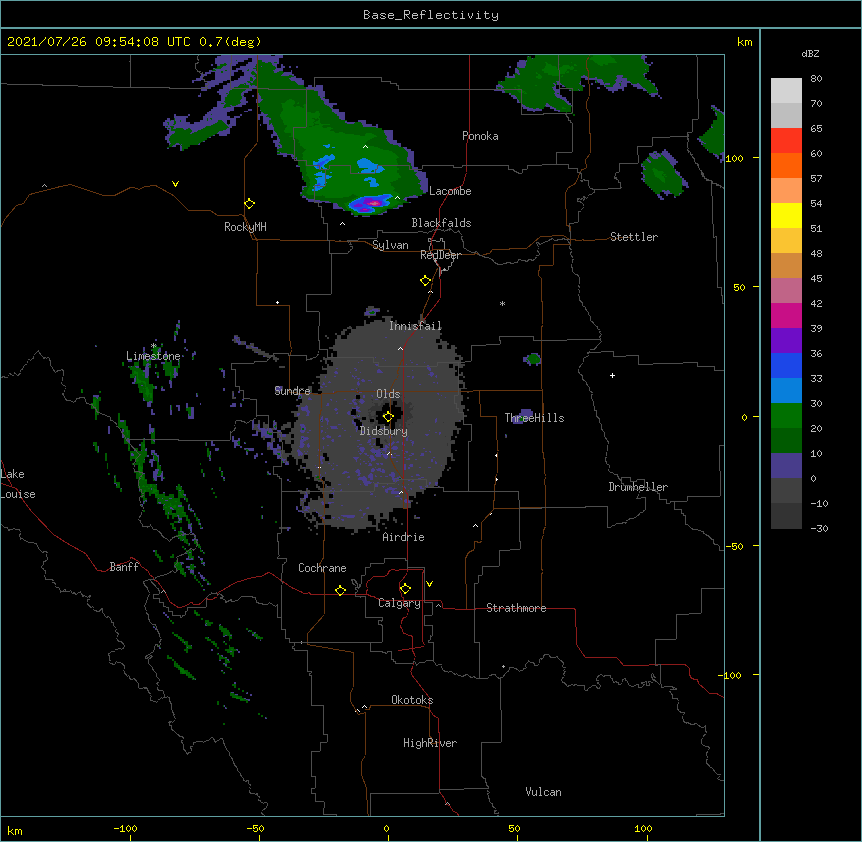Select the magenta 39 dBZ legend swatch
Screen dimensions: 862x842
(x=786, y=315)
